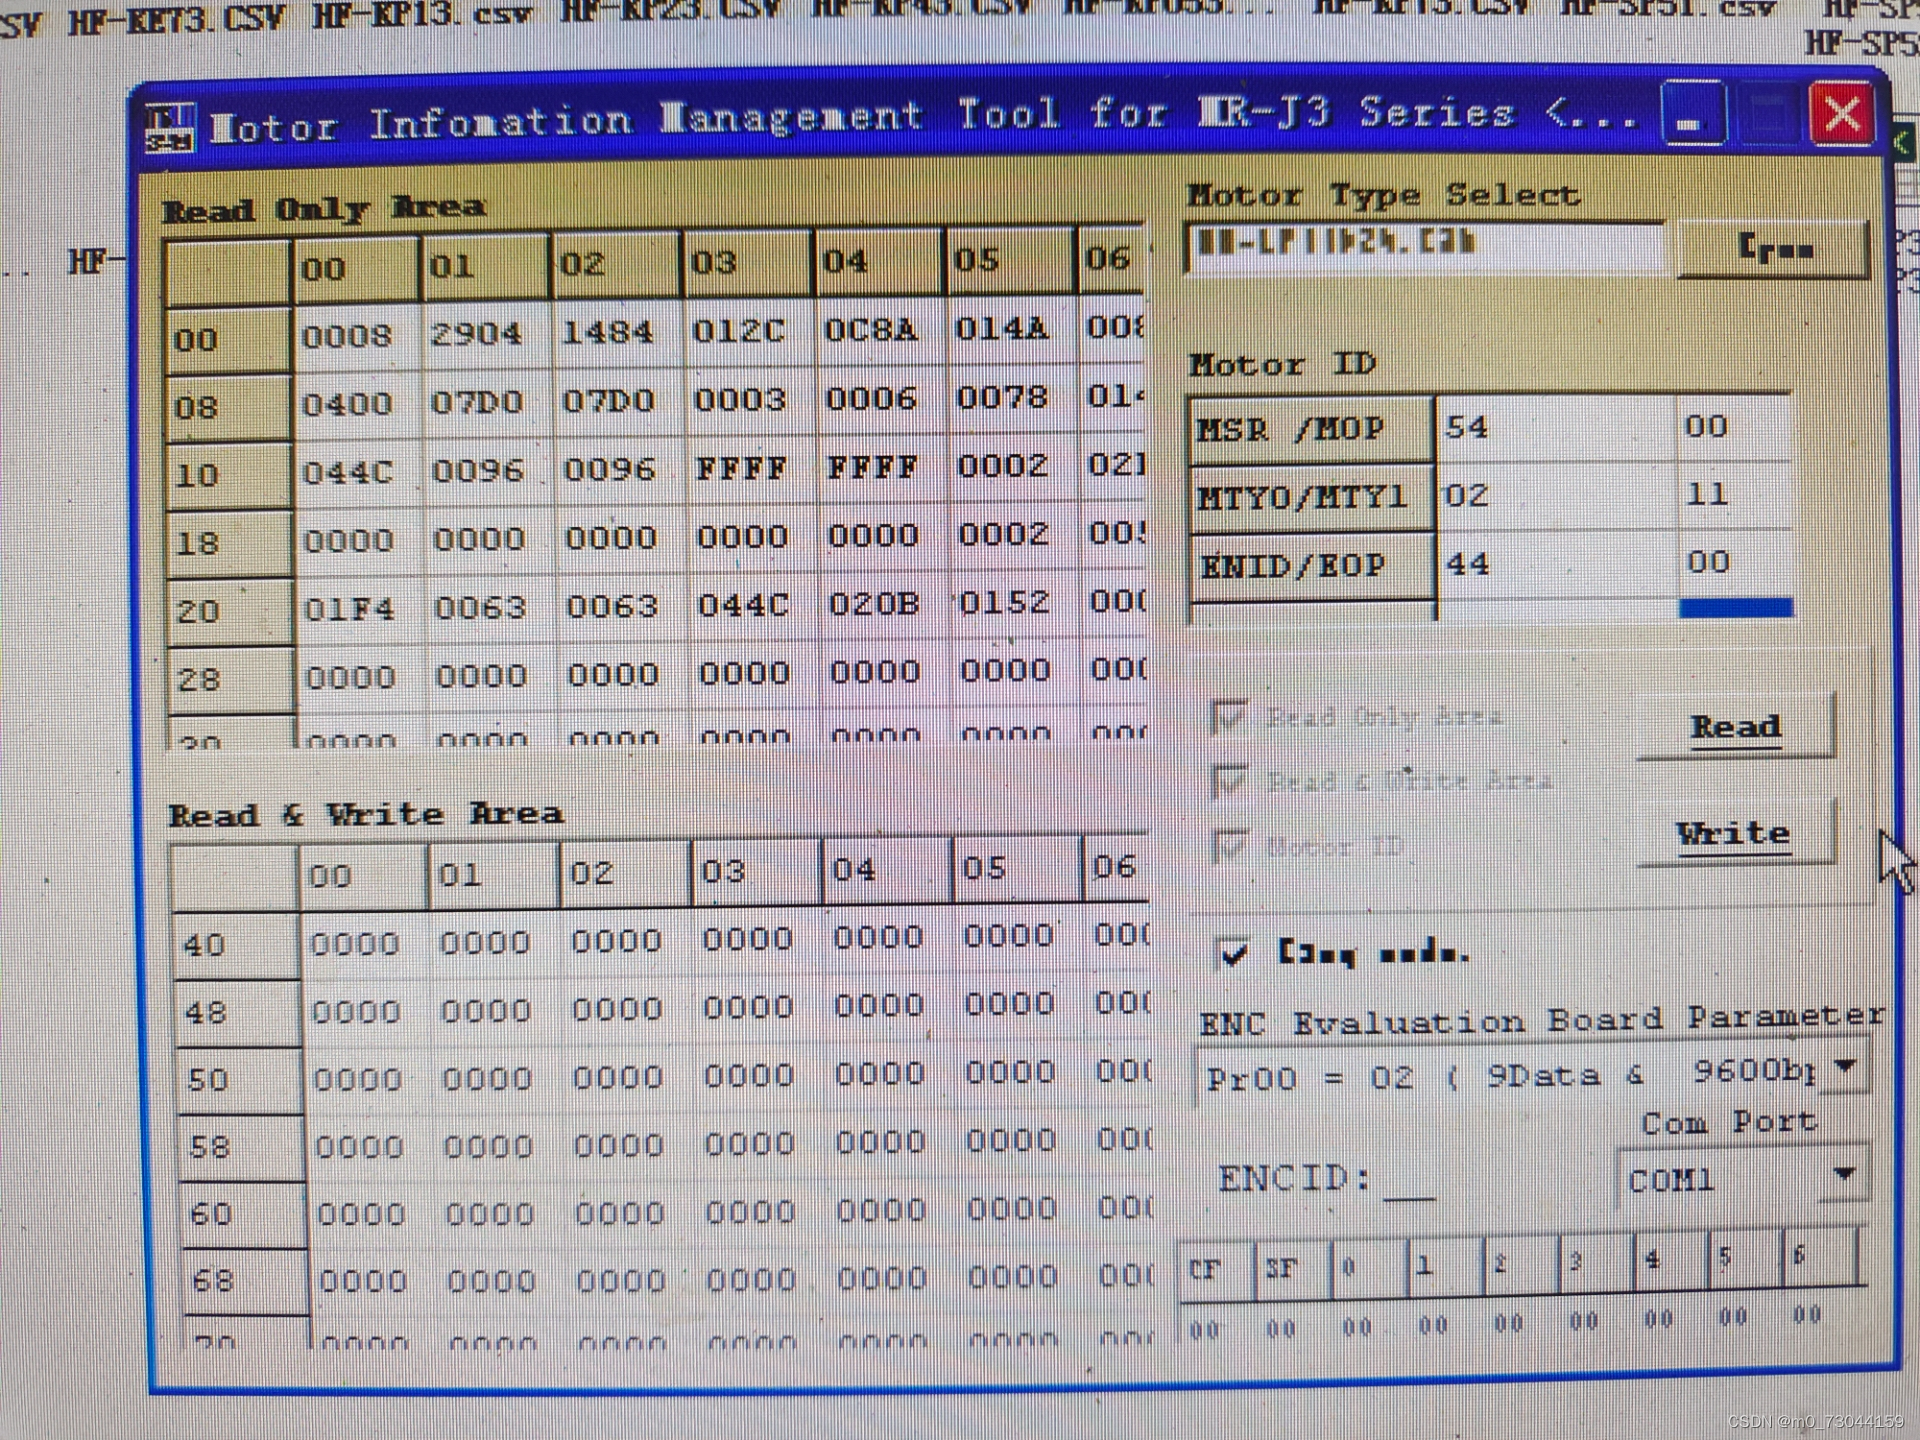Click the ENID/EOP row header
1920x1440 pixels.
pos(1311,567)
